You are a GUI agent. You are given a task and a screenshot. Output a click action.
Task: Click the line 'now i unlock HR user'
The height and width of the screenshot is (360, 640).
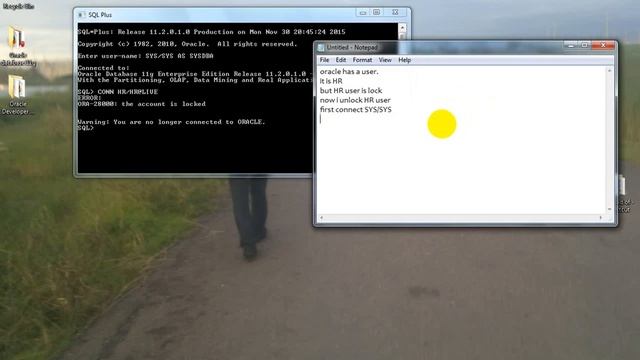click(x=355, y=100)
